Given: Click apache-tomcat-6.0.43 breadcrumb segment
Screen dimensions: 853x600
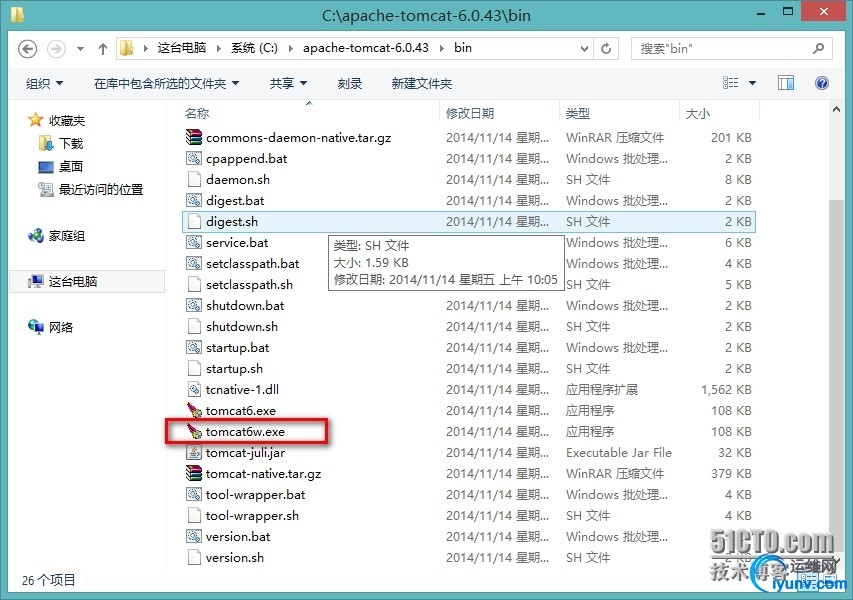Looking at the screenshot, I should (366, 48).
